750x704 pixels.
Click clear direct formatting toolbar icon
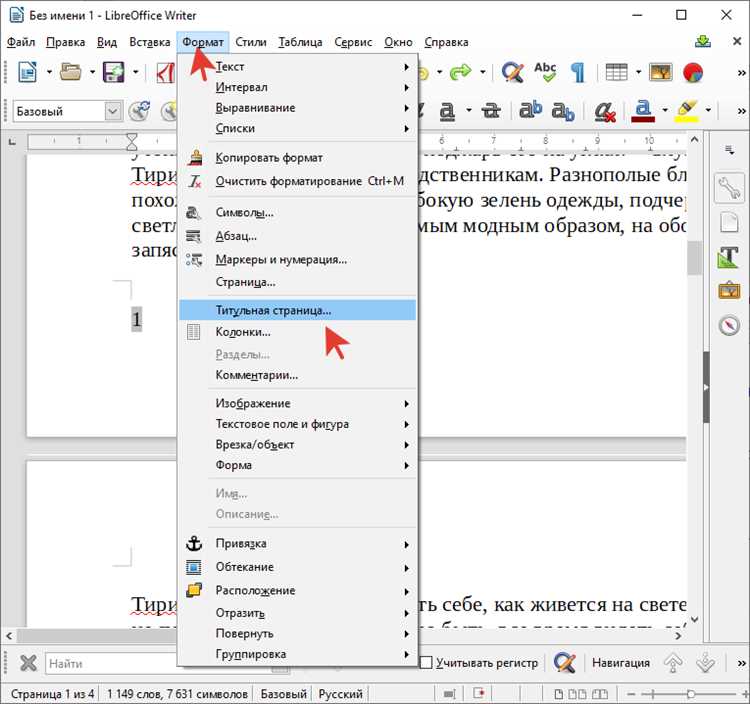[605, 112]
